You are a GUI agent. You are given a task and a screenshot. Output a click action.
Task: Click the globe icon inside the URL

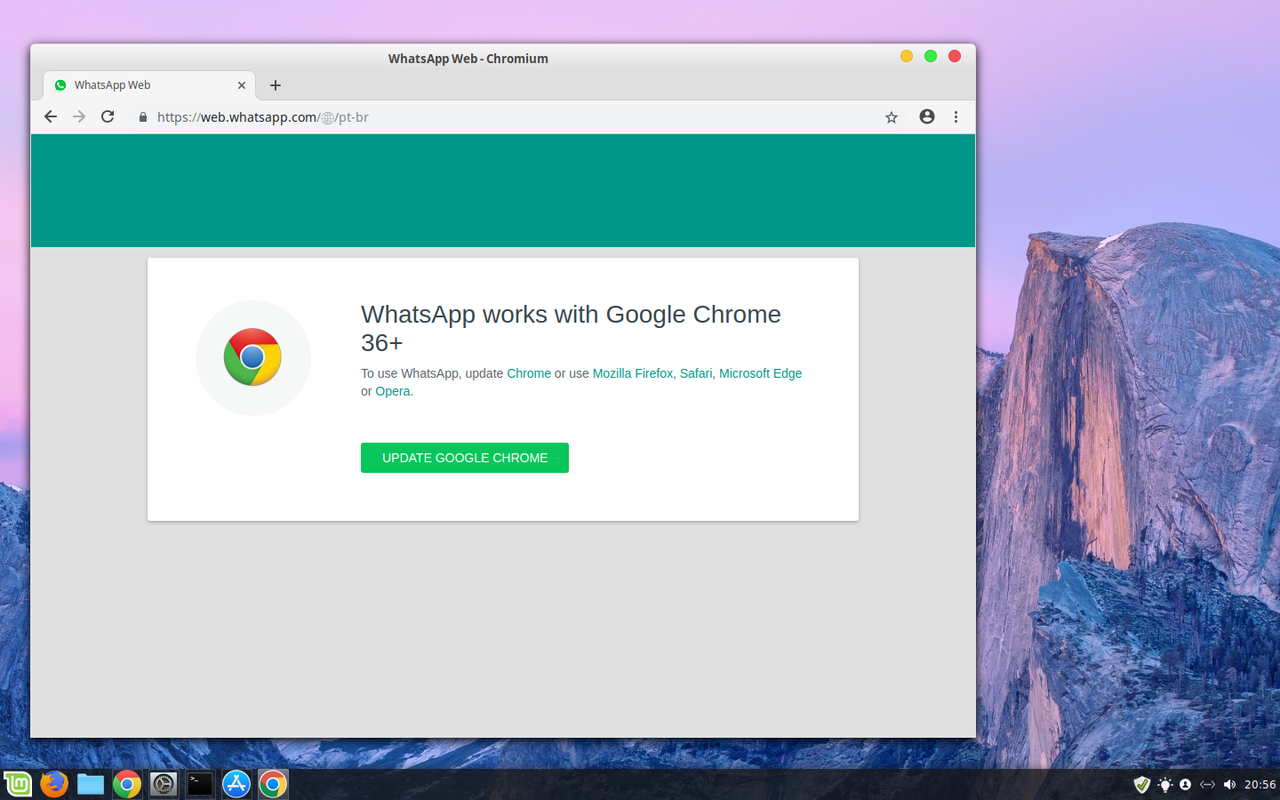pyautogui.click(x=327, y=118)
